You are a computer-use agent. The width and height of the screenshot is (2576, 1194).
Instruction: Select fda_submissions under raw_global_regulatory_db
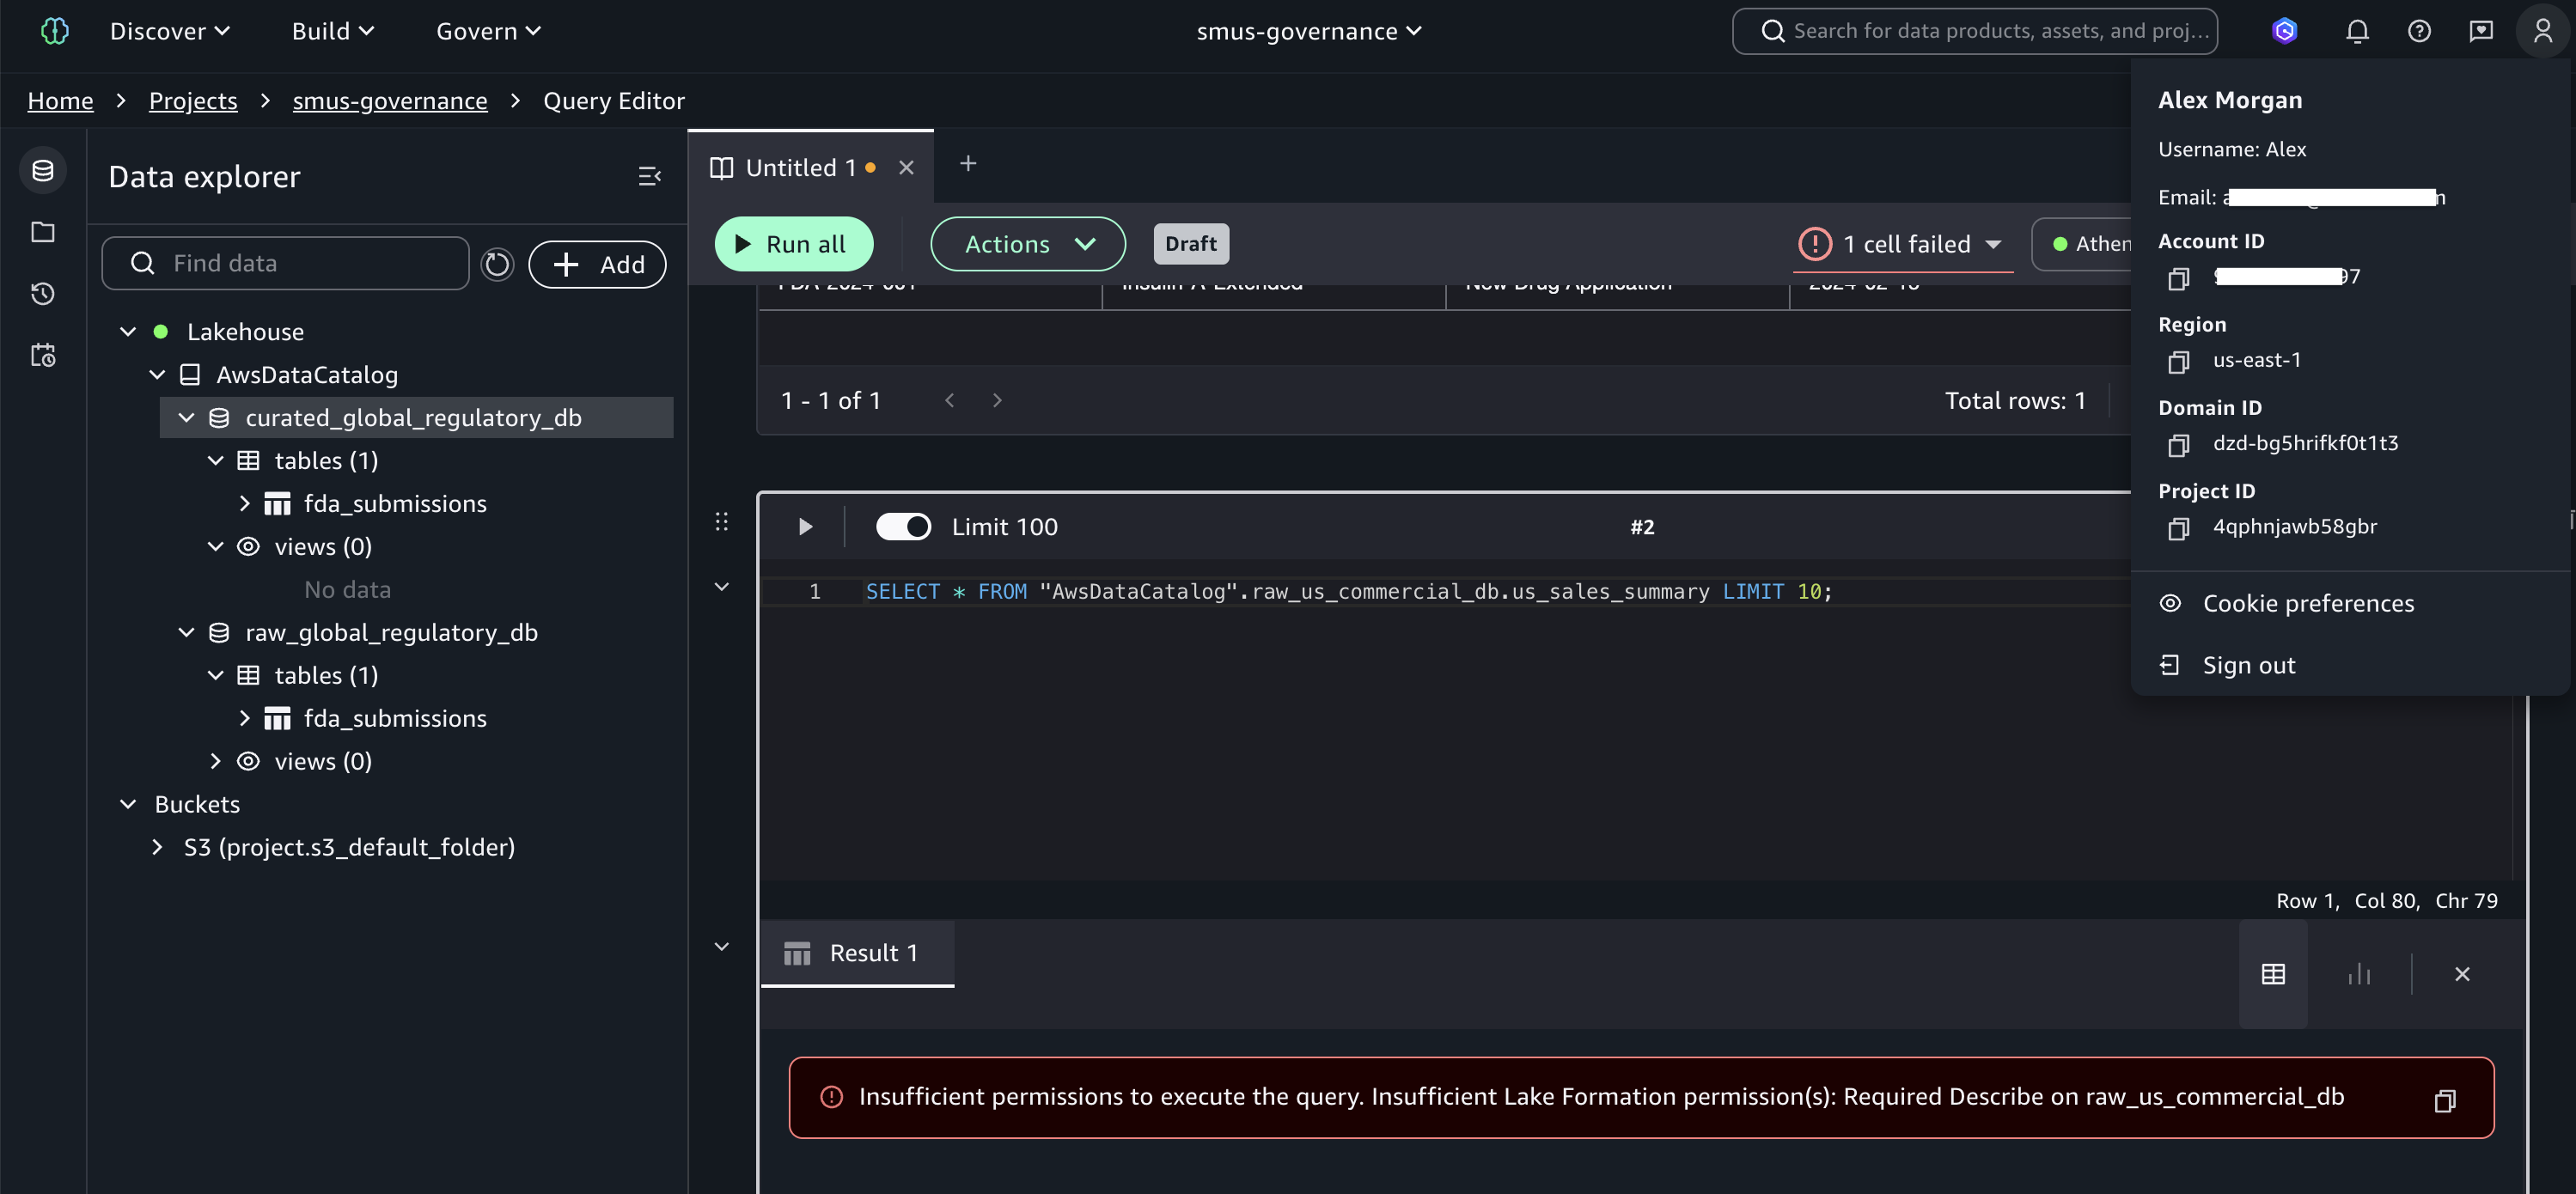tap(395, 718)
